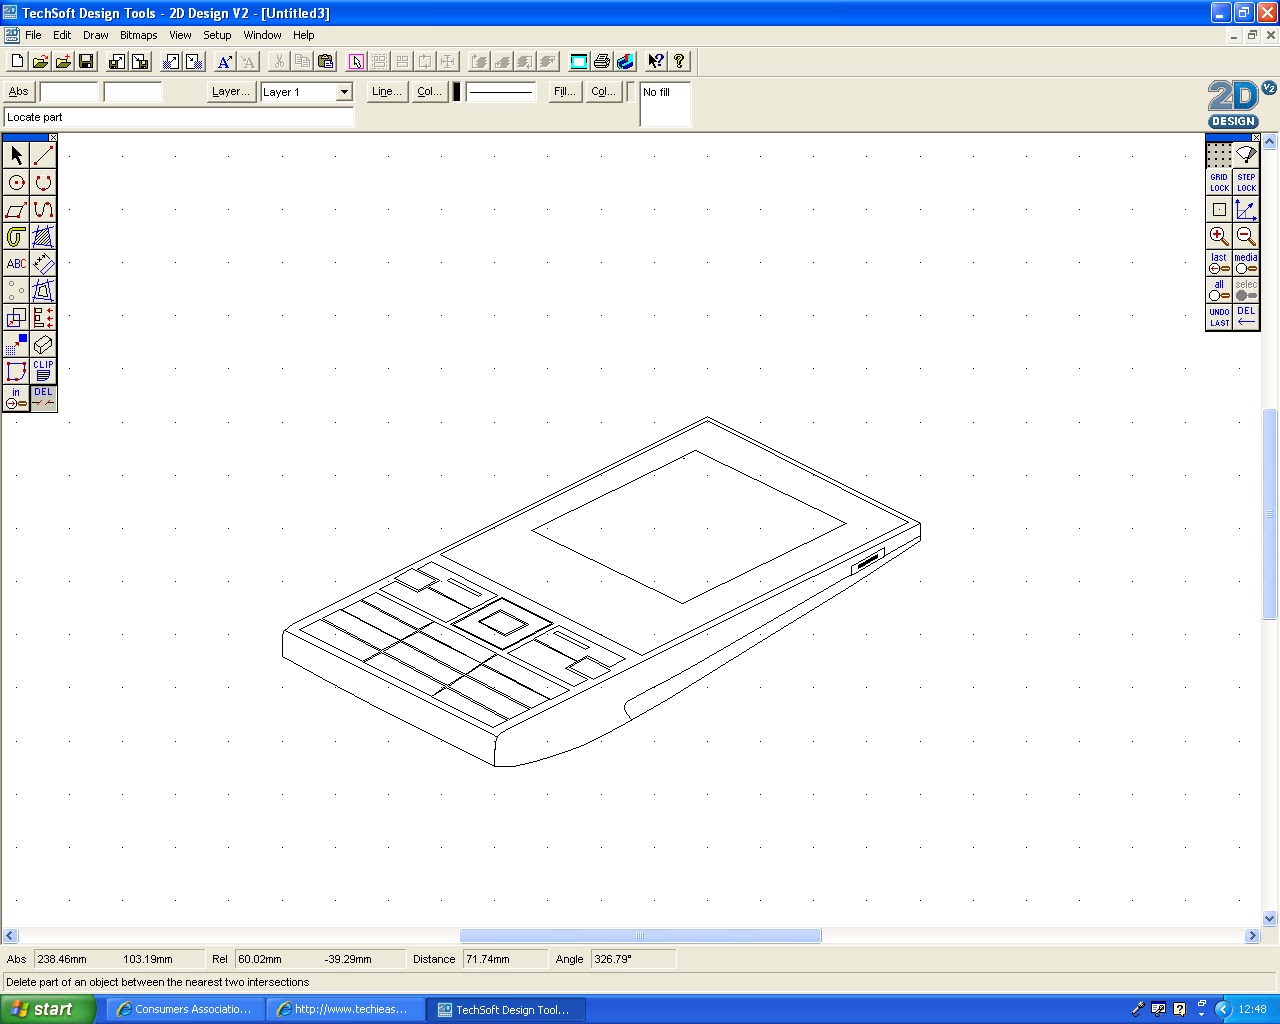Image resolution: width=1280 pixels, height=1024 pixels.
Task: Open the Fill dialog
Action: tap(563, 91)
